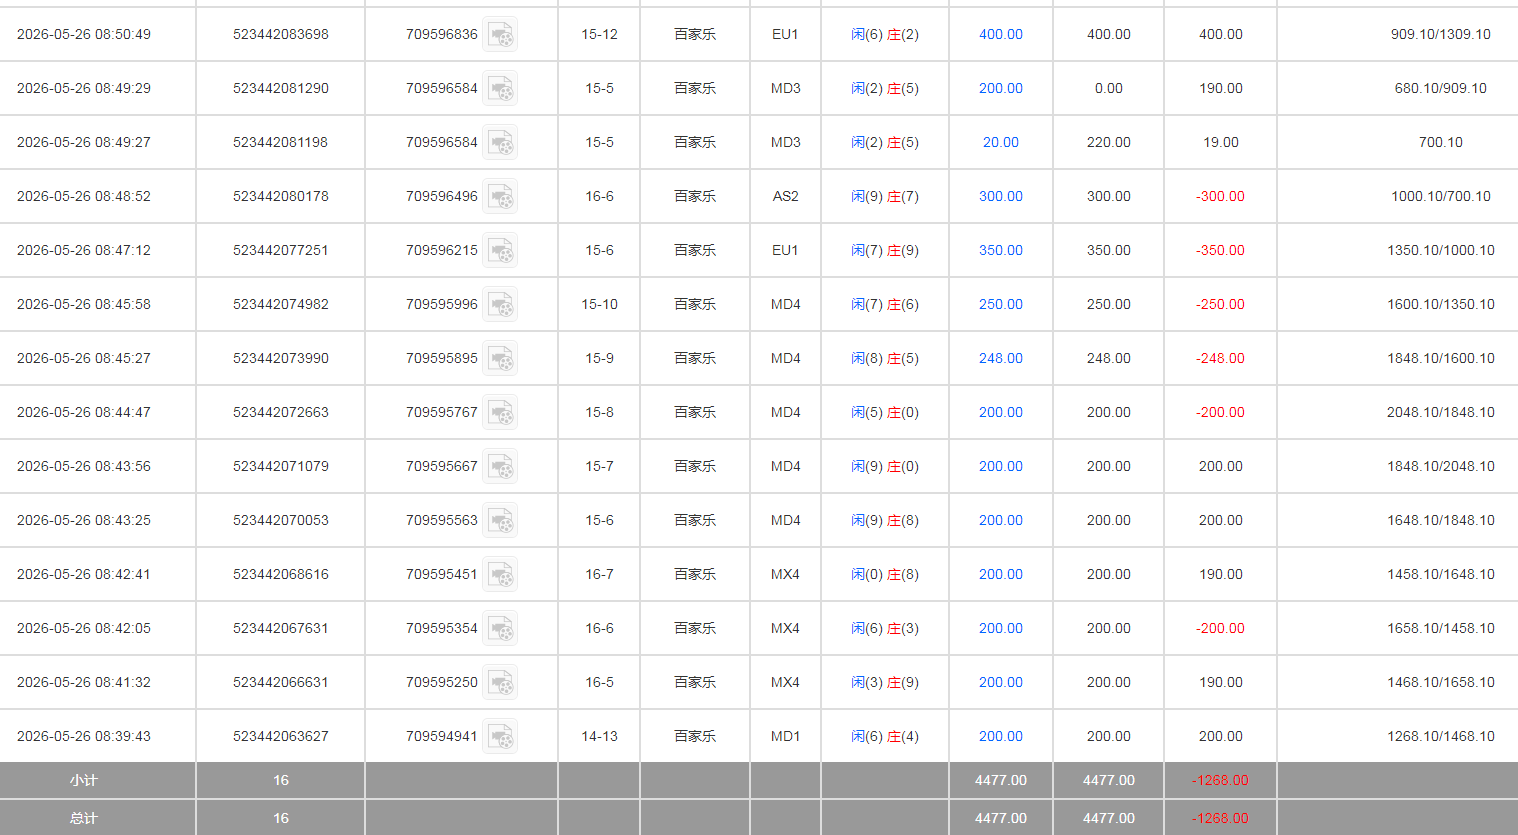Open blue 200.00 link in 08:42:41 row
1518x835 pixels.
tap(1000, 574)
